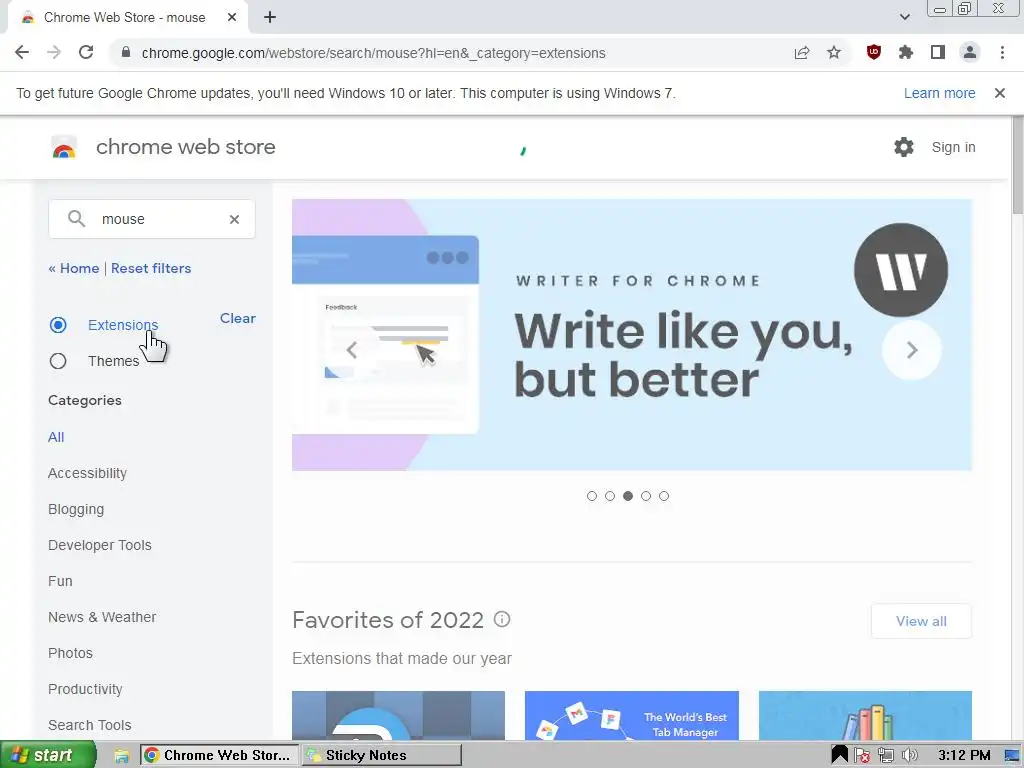The width and height of the screenshot is (1024, 768).
Task: Select the Chrome Web Store - mouse tab
Action: (124, 18)
